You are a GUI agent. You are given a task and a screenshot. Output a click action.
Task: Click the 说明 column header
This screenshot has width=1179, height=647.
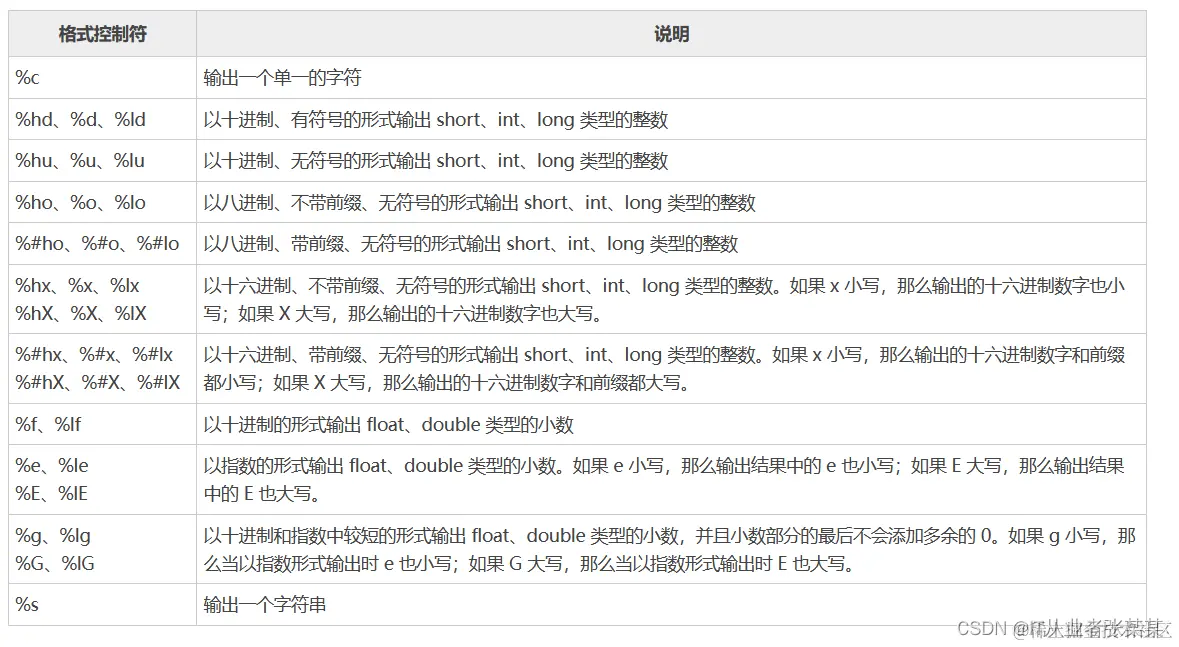672,33
